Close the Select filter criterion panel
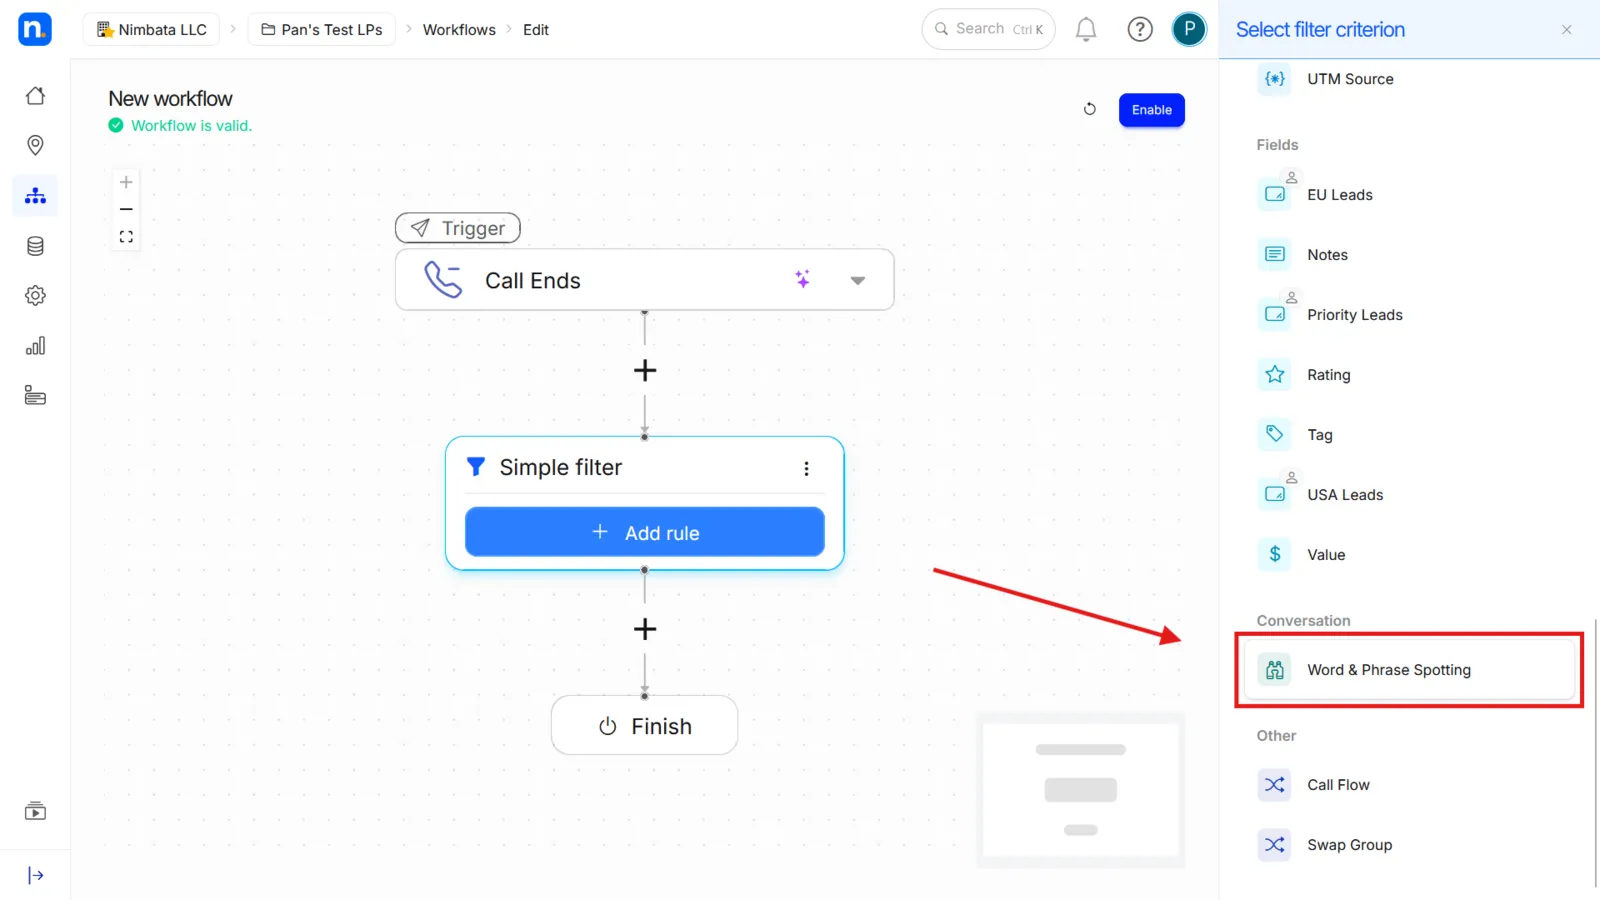The height and width of the screenshot is (900, 1600). (x=1567, y=30)
